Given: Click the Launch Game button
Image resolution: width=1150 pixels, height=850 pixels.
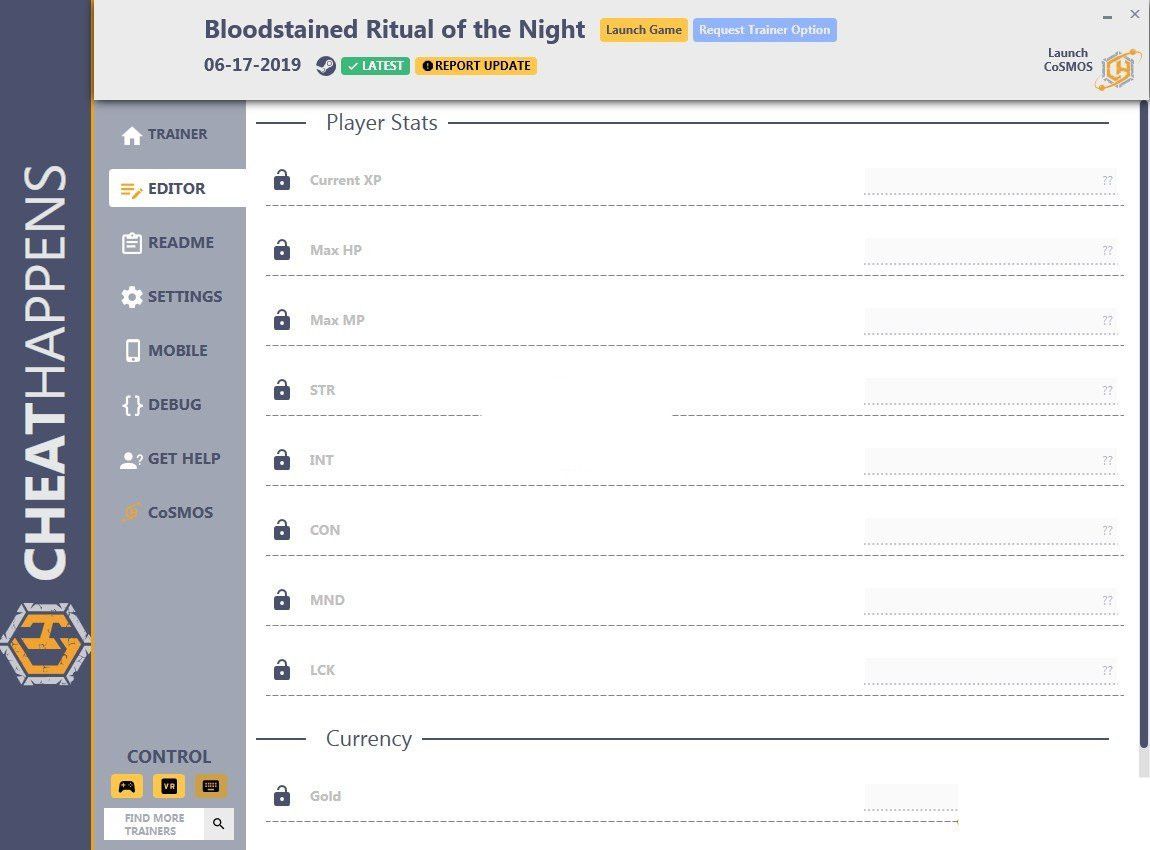Looking at the screenshot, I should pyautogui.click(x=644, y=30).
